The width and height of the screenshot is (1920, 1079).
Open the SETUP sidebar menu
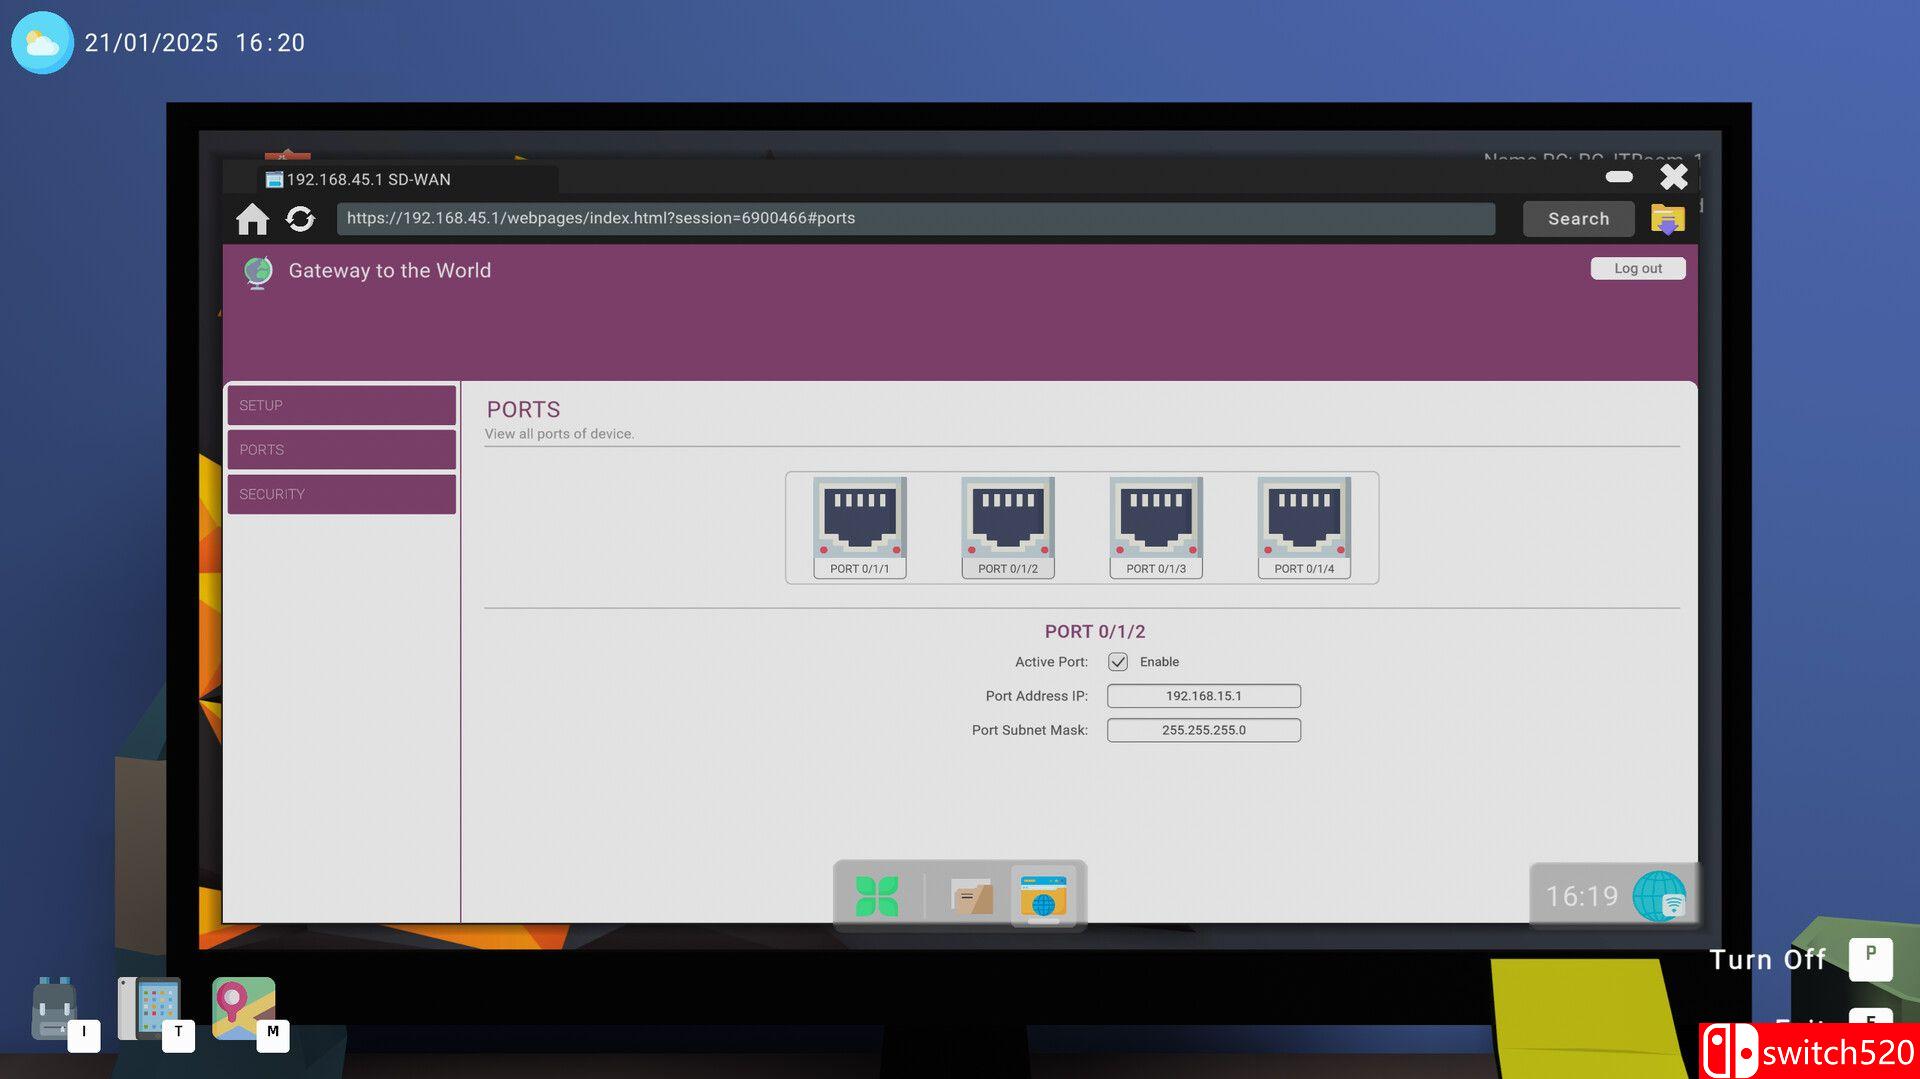coord(341,405)
